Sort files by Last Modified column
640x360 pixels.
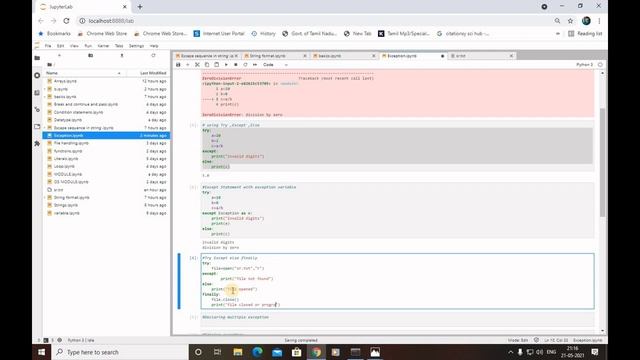148,73
